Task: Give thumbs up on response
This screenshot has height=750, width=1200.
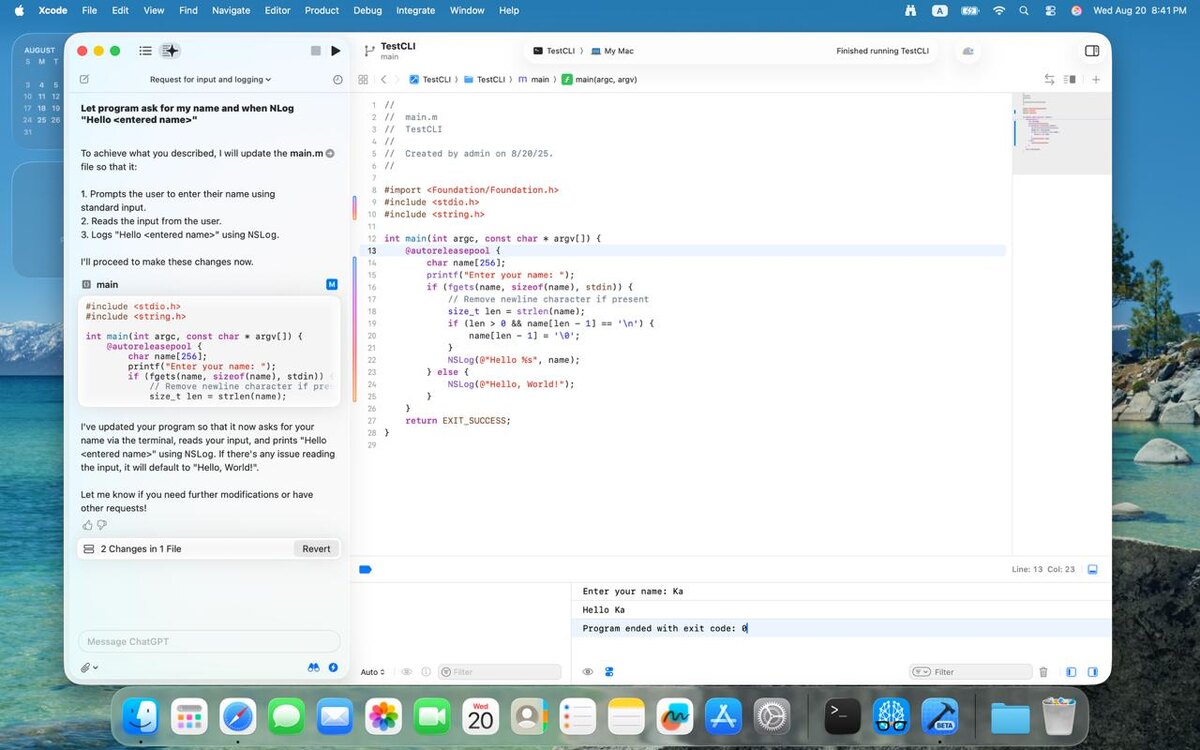Action: pos(87,525)
